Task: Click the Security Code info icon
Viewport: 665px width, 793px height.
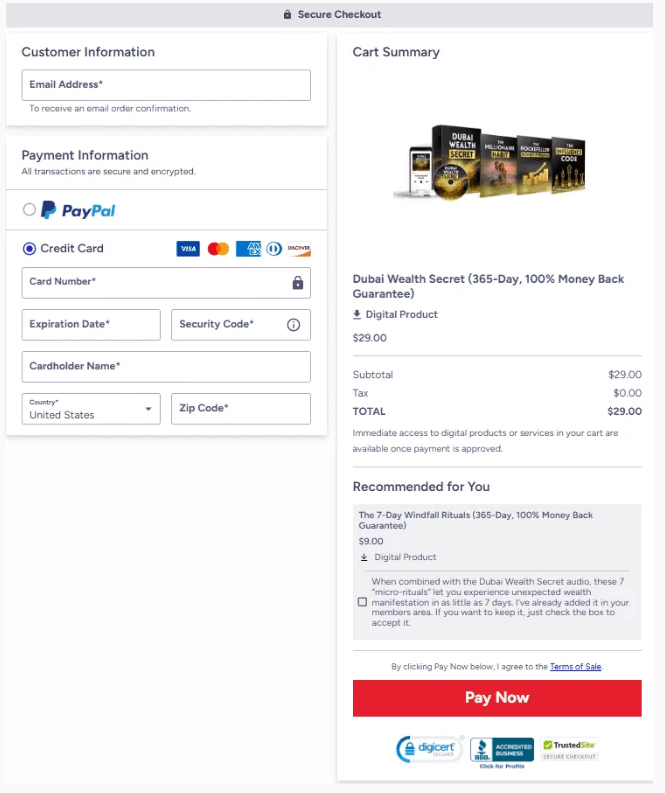Action: 293,325
